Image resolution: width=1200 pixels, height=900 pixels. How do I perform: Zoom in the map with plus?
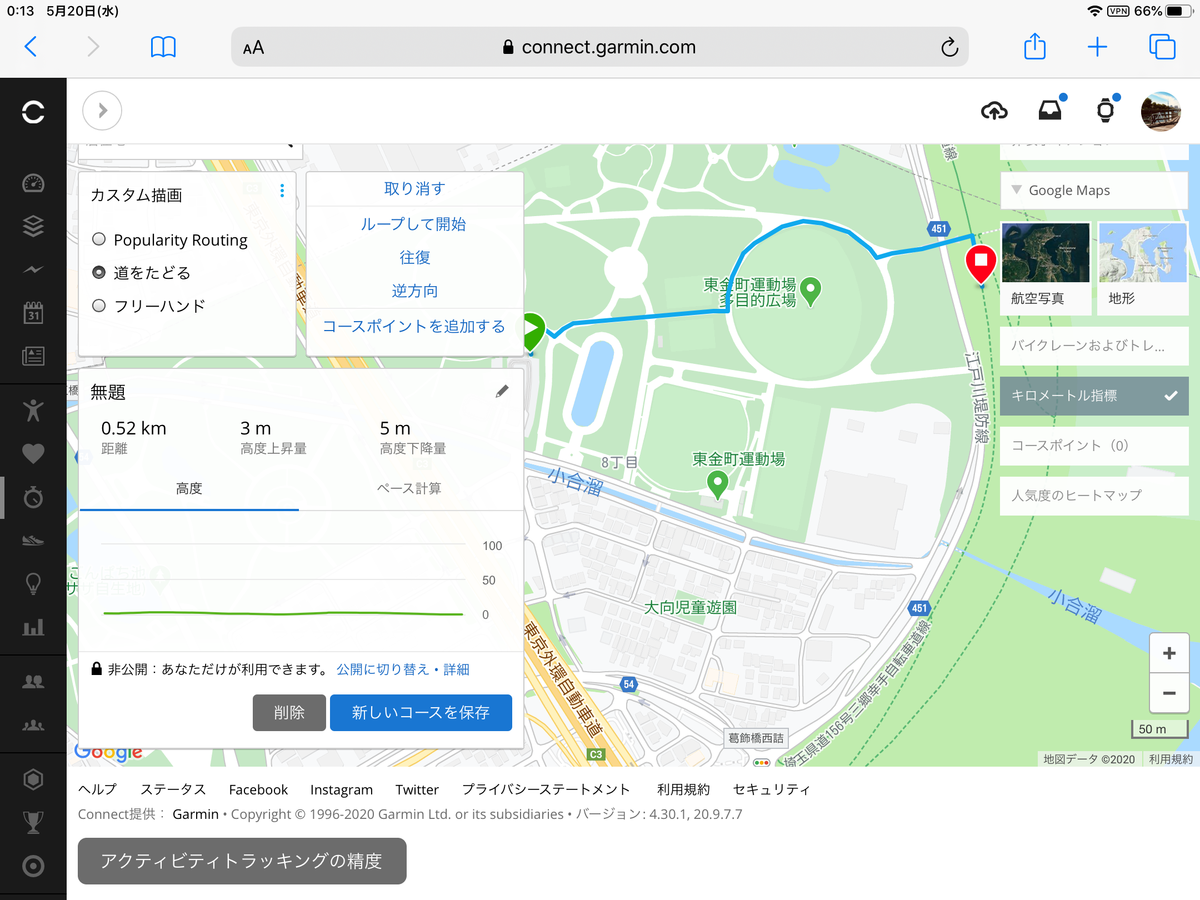(x=1169, y=654)
